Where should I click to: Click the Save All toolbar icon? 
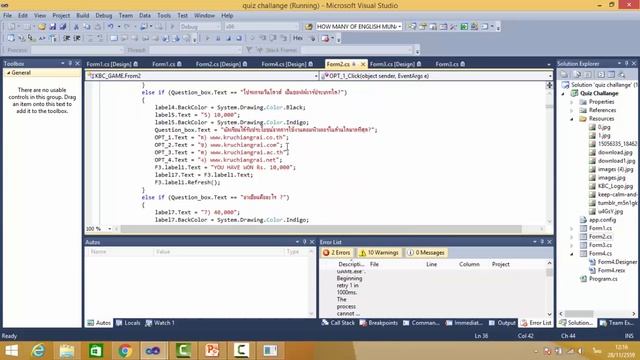pyautogui.click(x=63, y=27)
